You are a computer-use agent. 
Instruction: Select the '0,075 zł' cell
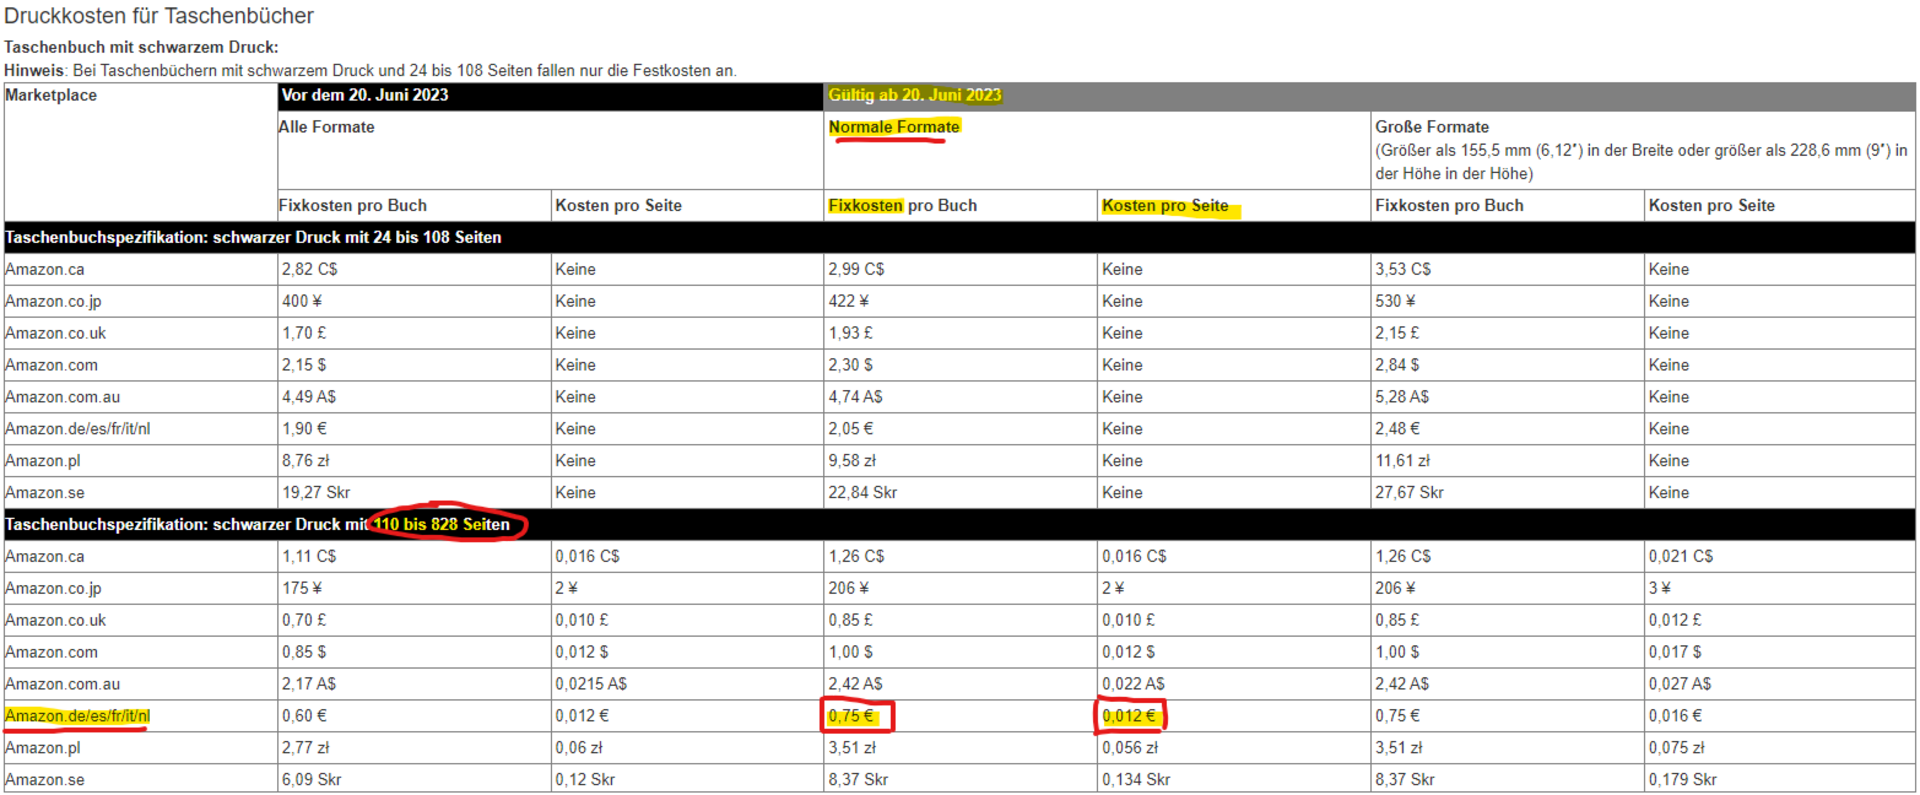click(x=1781, y=748)
